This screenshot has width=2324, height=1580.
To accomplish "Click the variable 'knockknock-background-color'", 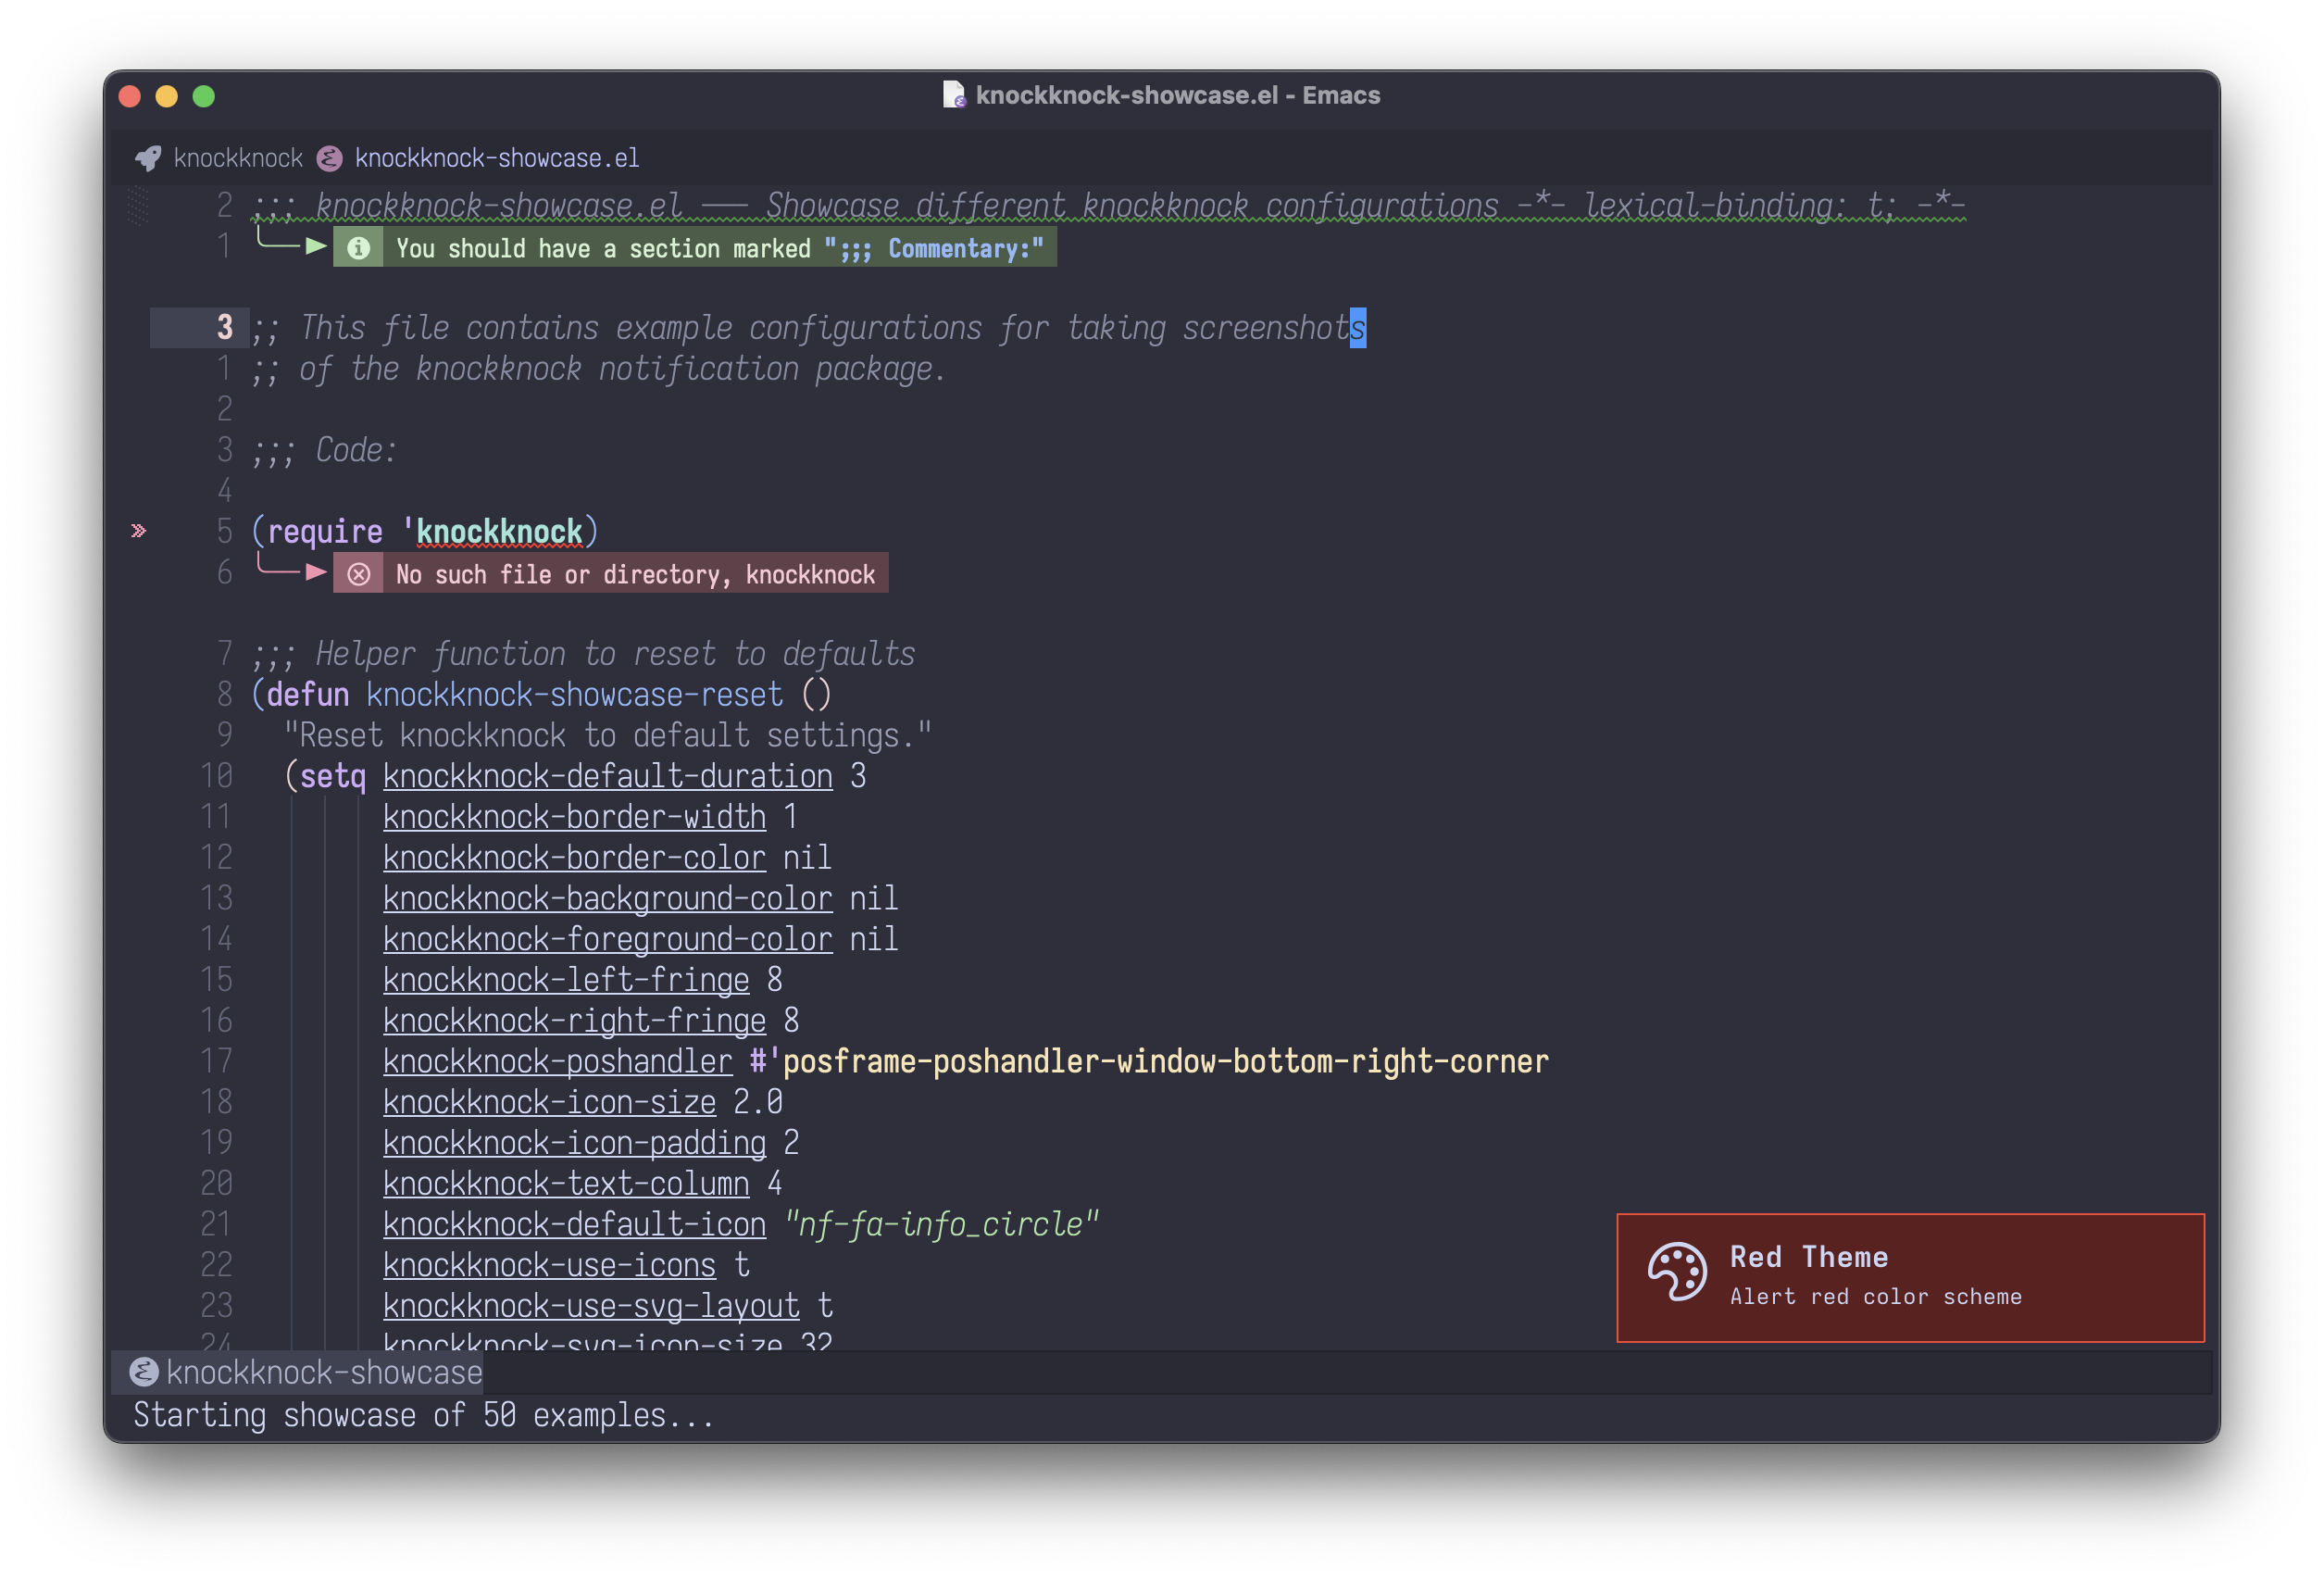I will click(607, 898).
